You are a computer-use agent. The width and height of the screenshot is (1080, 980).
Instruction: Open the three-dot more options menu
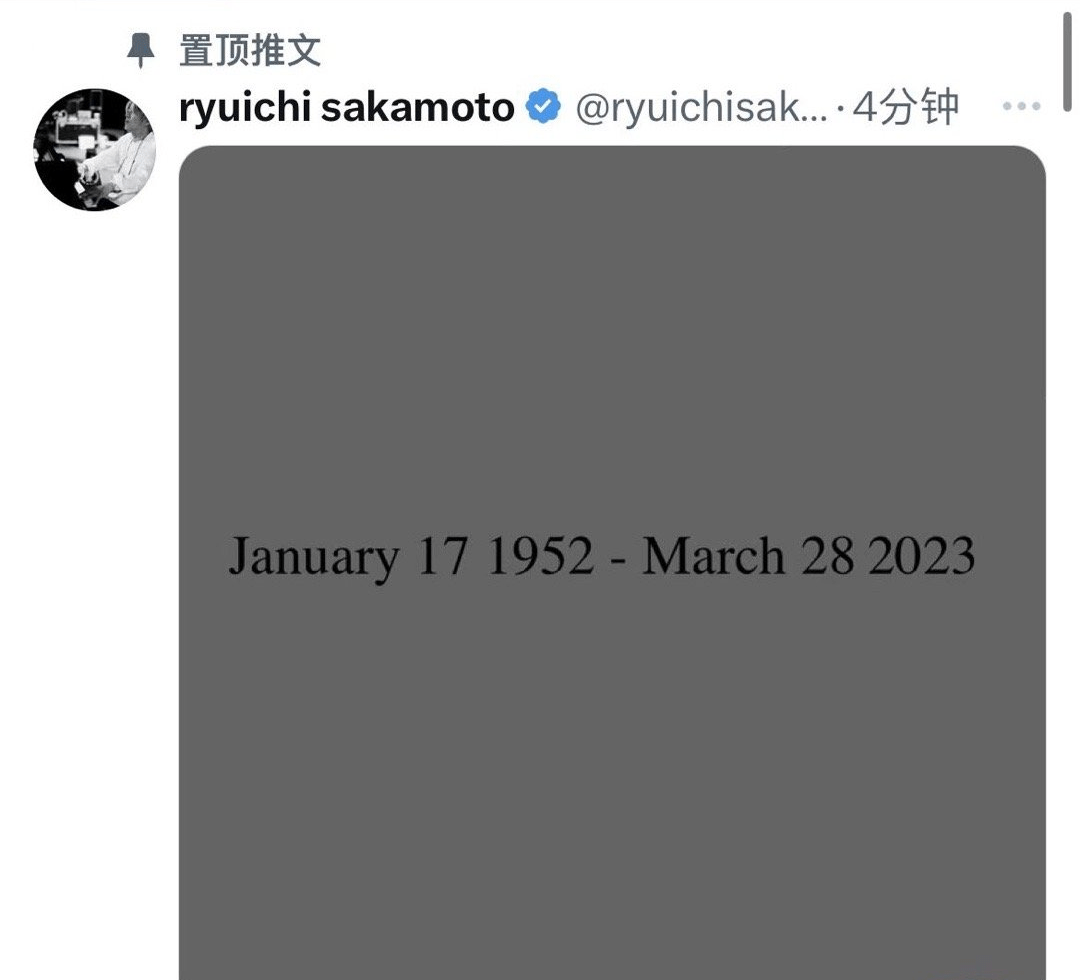tap(1021, 106)
